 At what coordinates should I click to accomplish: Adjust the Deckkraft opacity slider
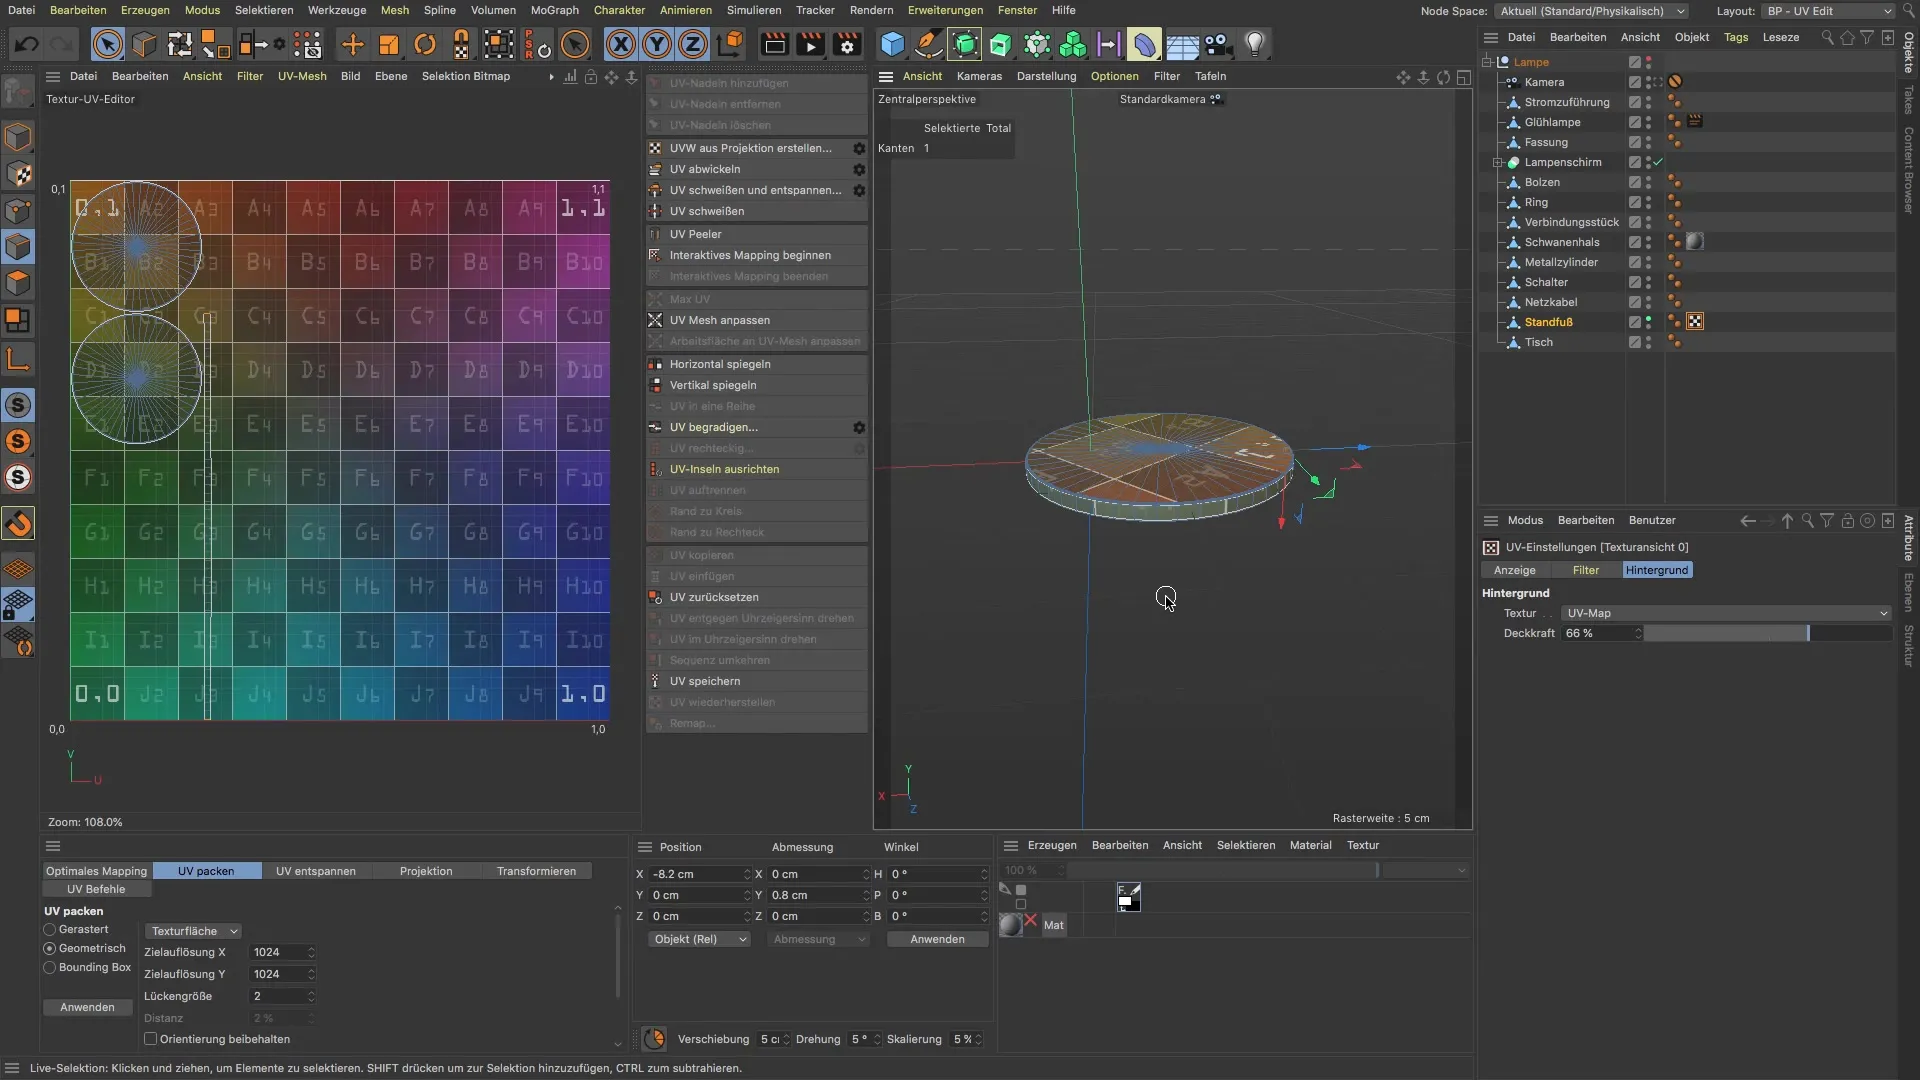tap(1768, 633)
